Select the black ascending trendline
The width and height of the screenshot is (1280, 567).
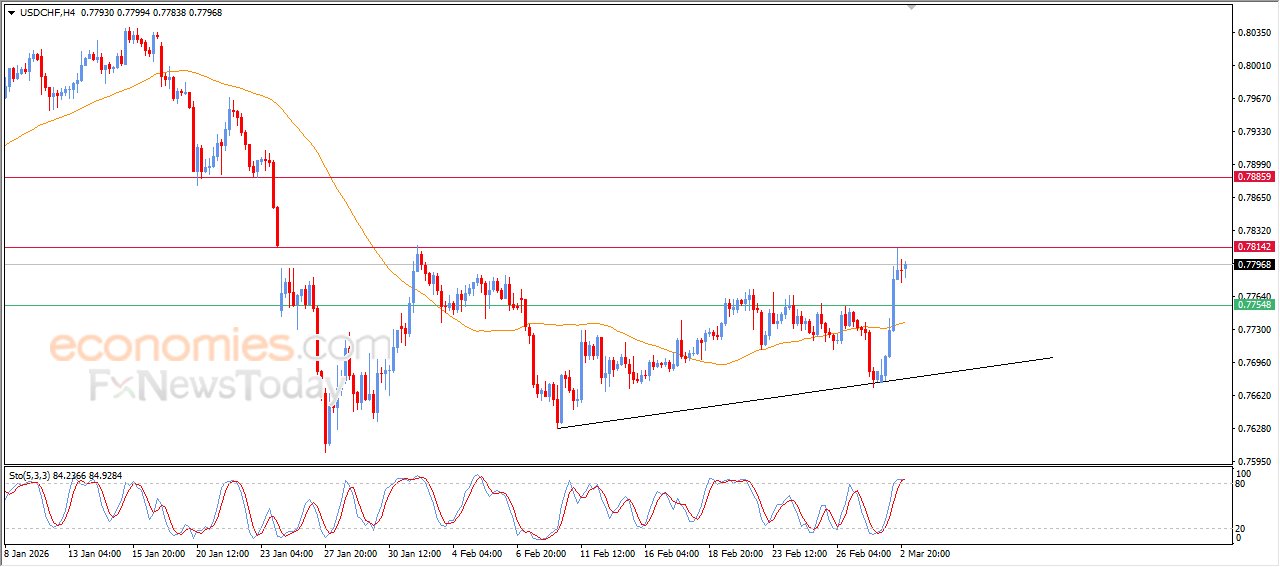[x=805, y=392]
